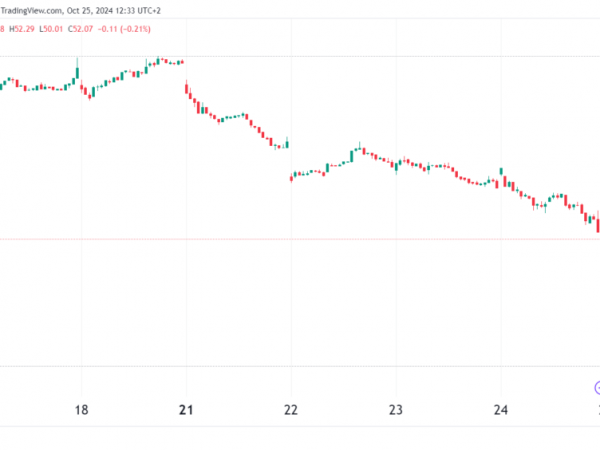Click the green candle peak between dates 22 and 23

[x=359, y=150]
